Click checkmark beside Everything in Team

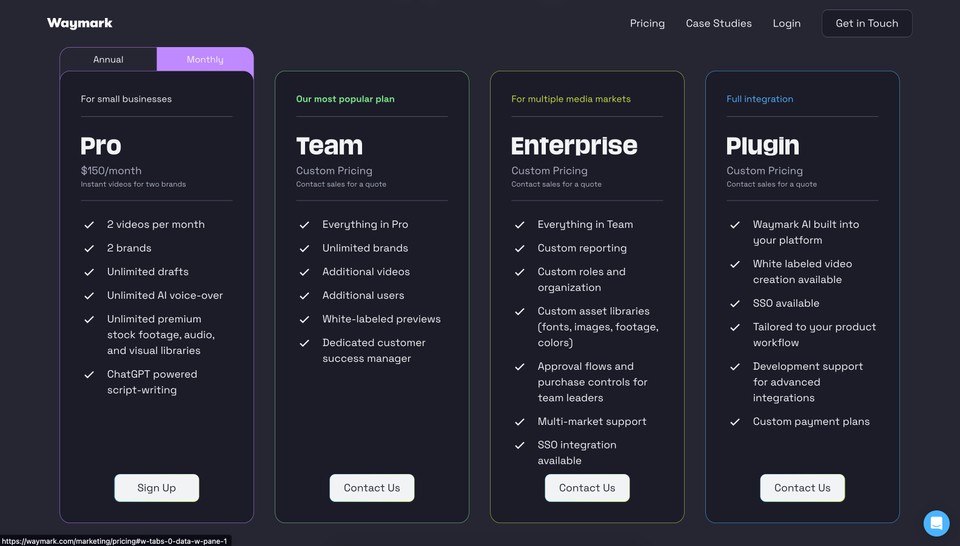[x=520, y=225]
